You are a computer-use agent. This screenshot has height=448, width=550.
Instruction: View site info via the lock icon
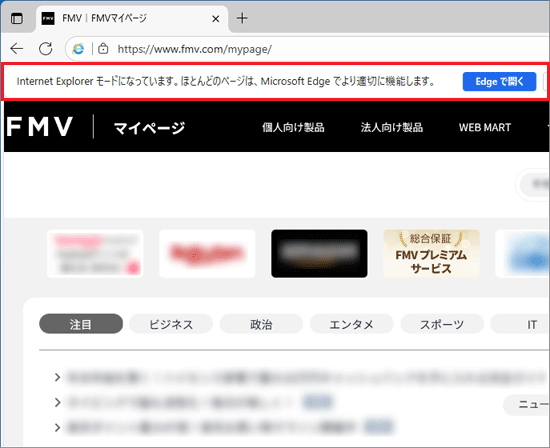[103, 48]
